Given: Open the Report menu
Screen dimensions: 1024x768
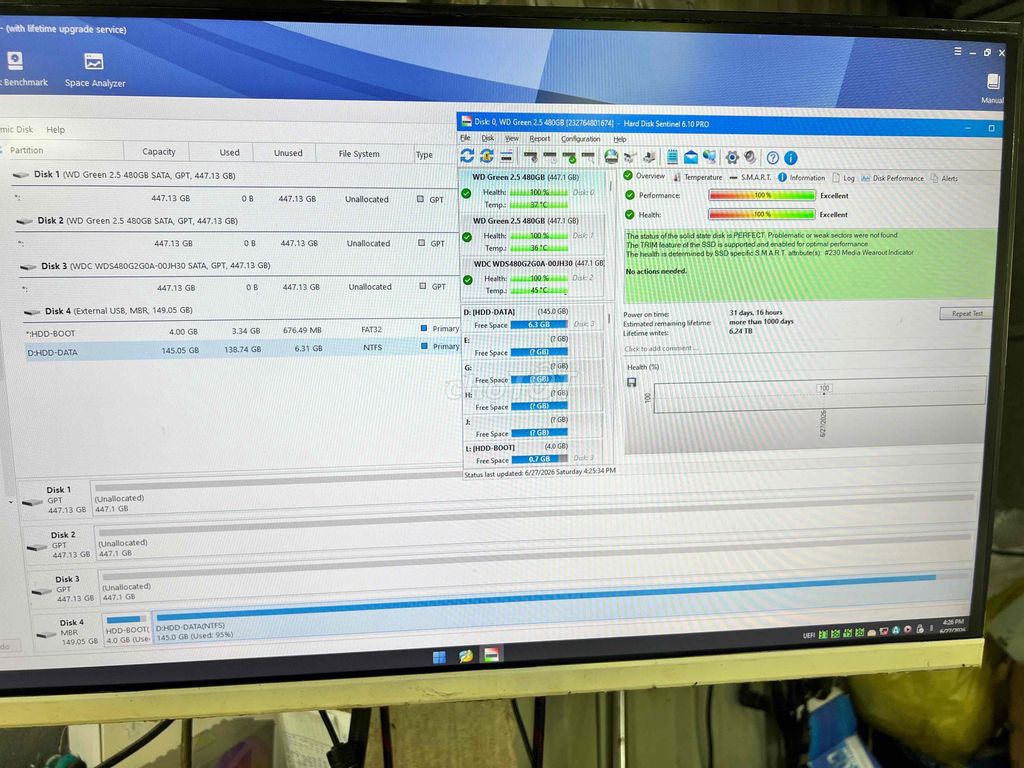Looking at the screenshot, I should (539, 138).
